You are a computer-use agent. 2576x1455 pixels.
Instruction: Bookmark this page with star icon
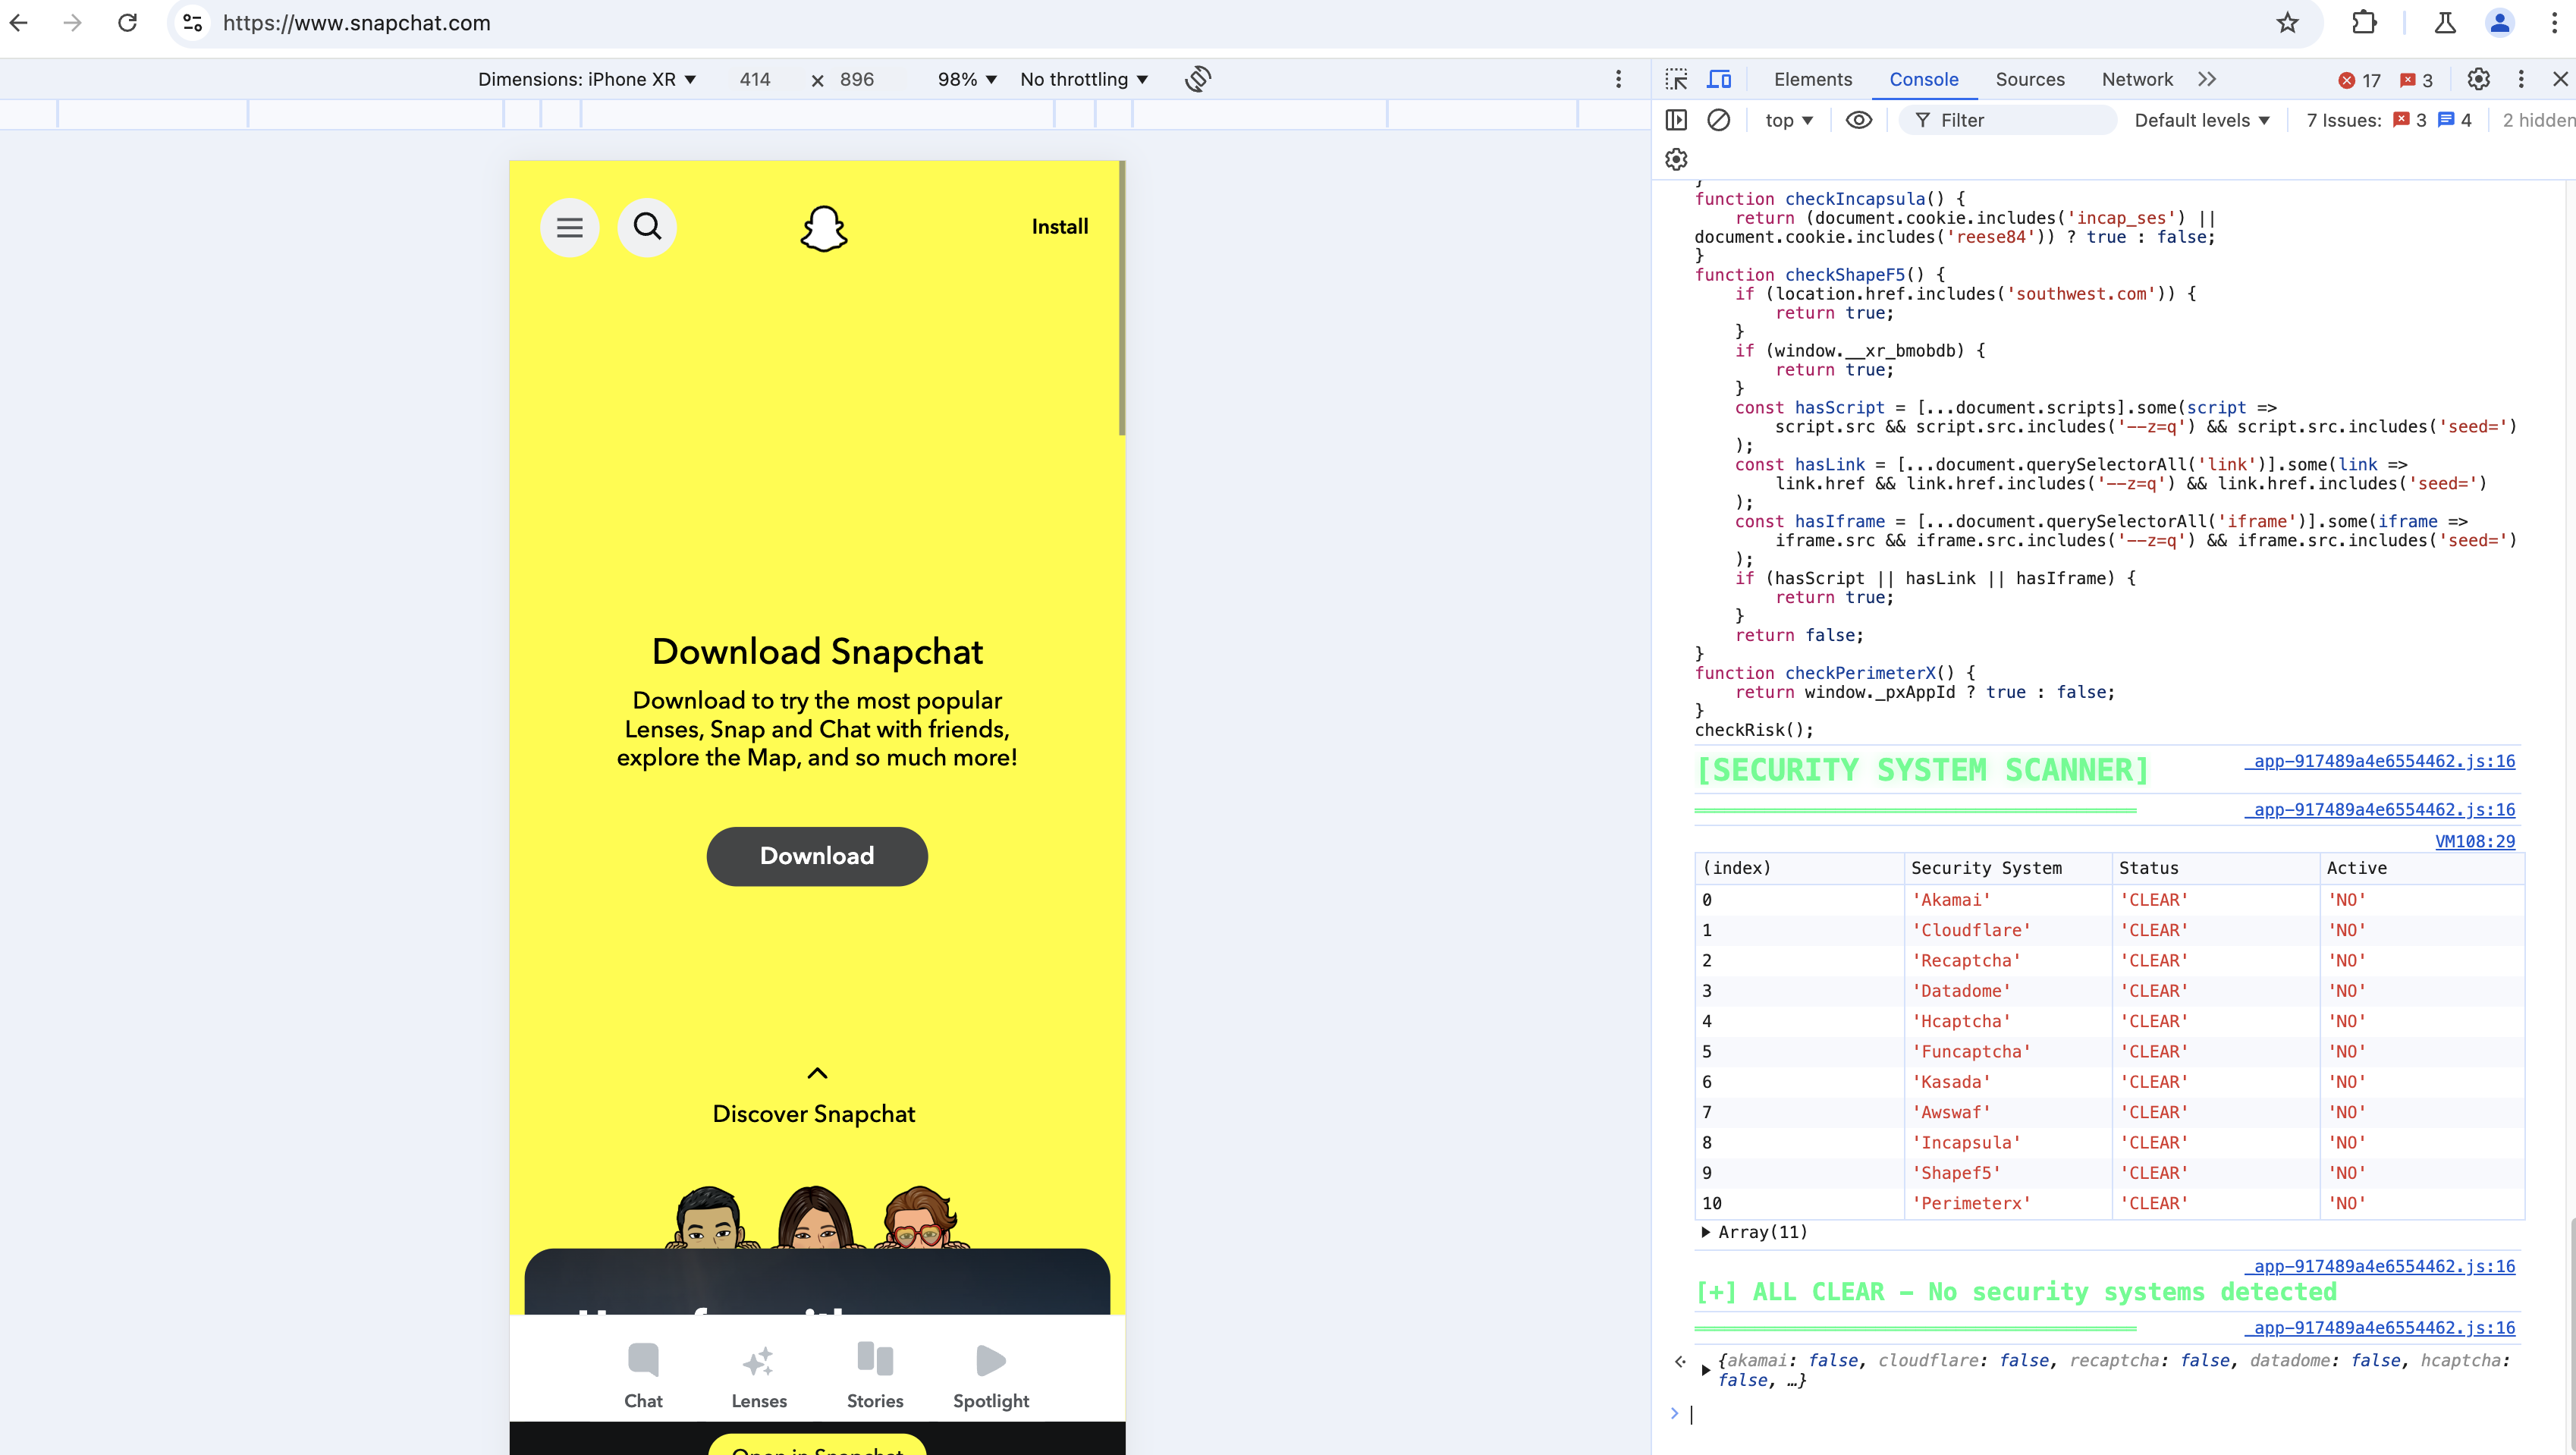point(2287,23)
